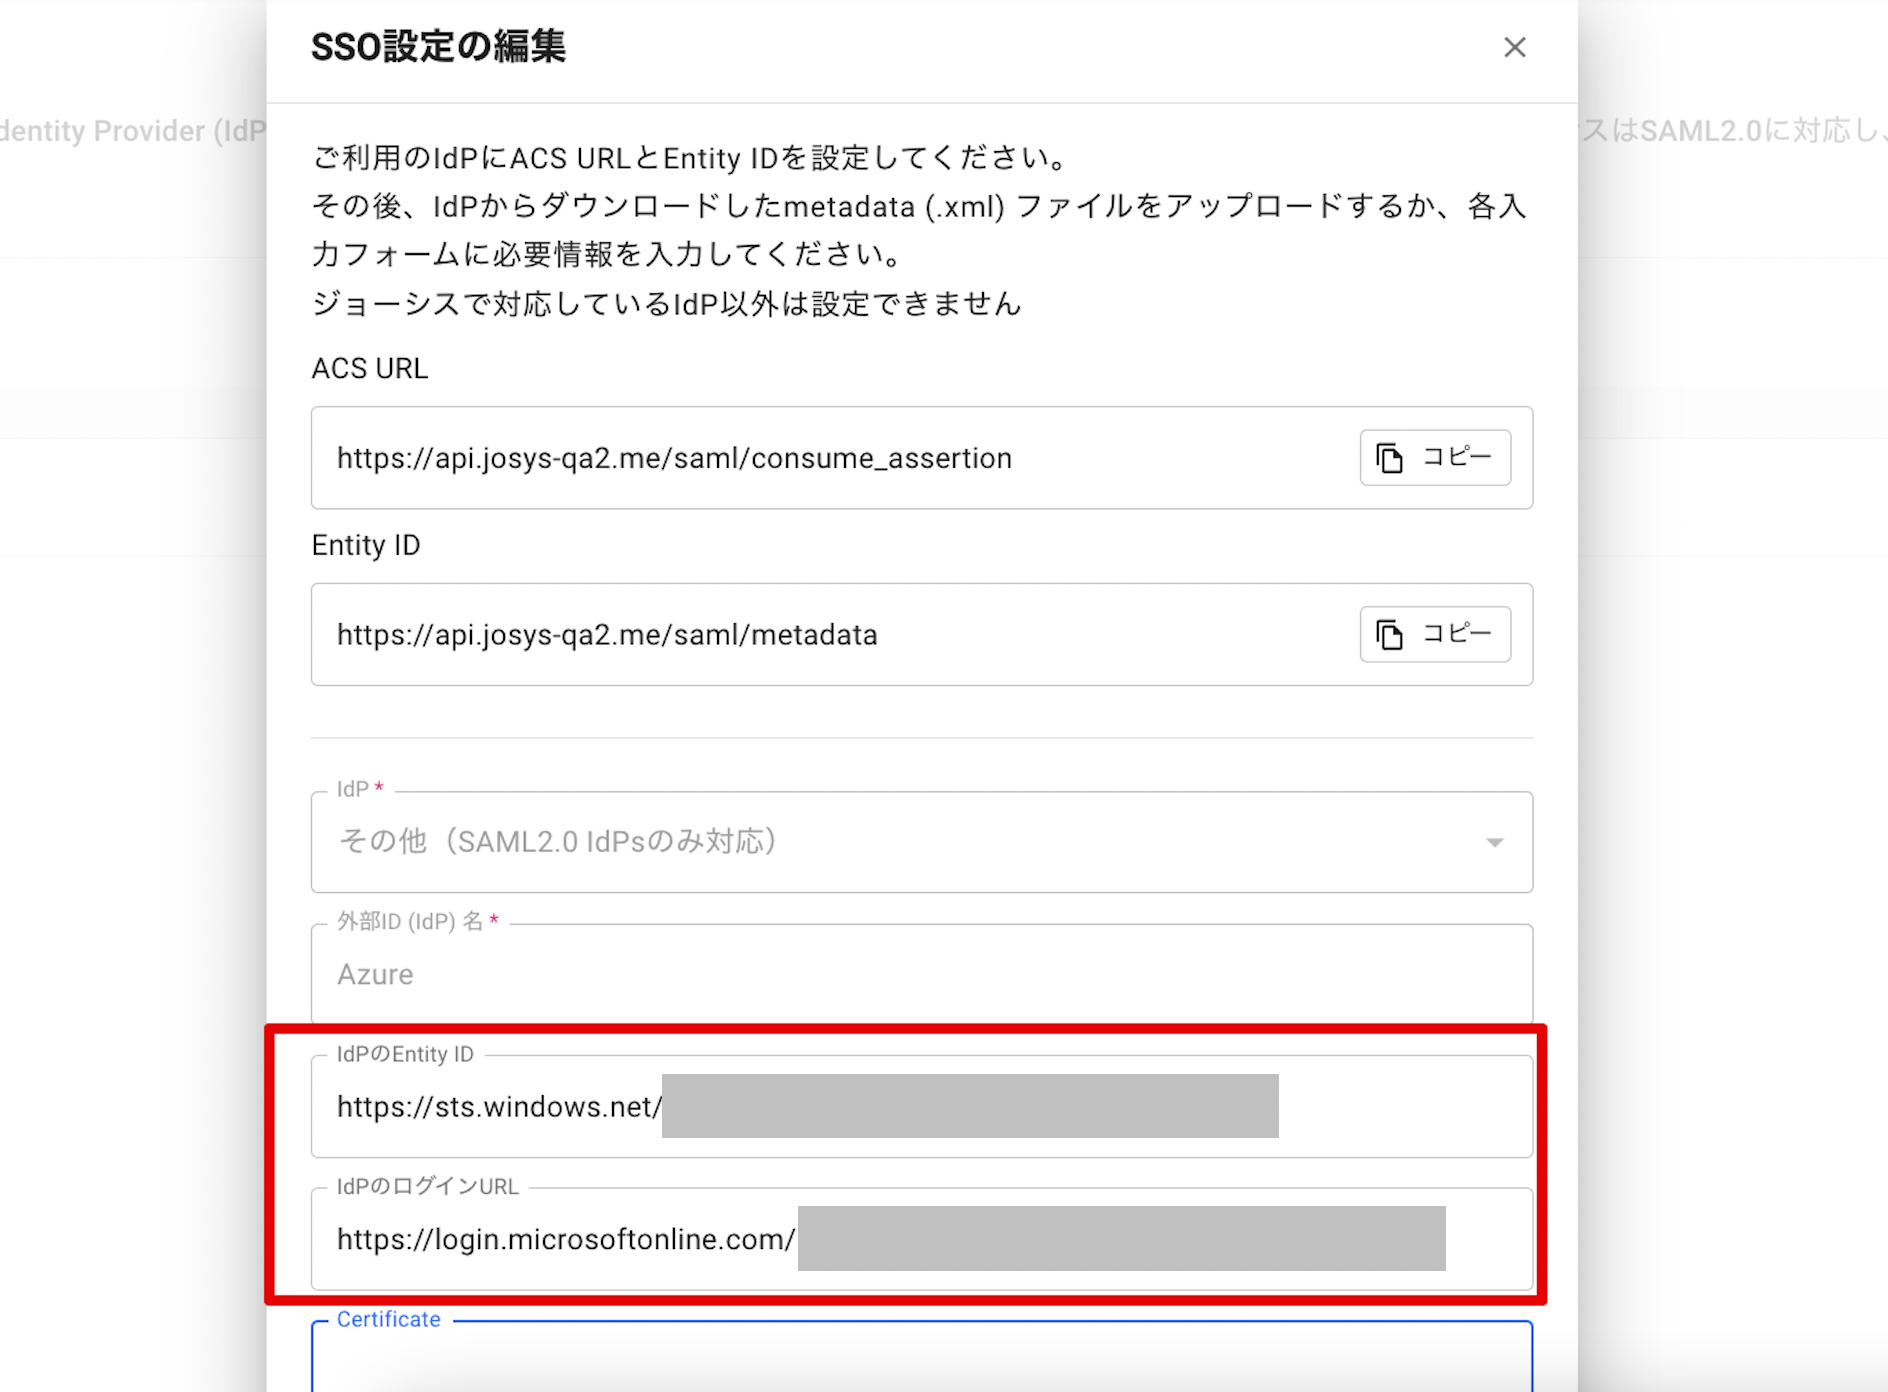Screen dimensions: 1888x1392
Task: Click the dimmed Identity Provider text behind dialog
Action: point(133,131)
